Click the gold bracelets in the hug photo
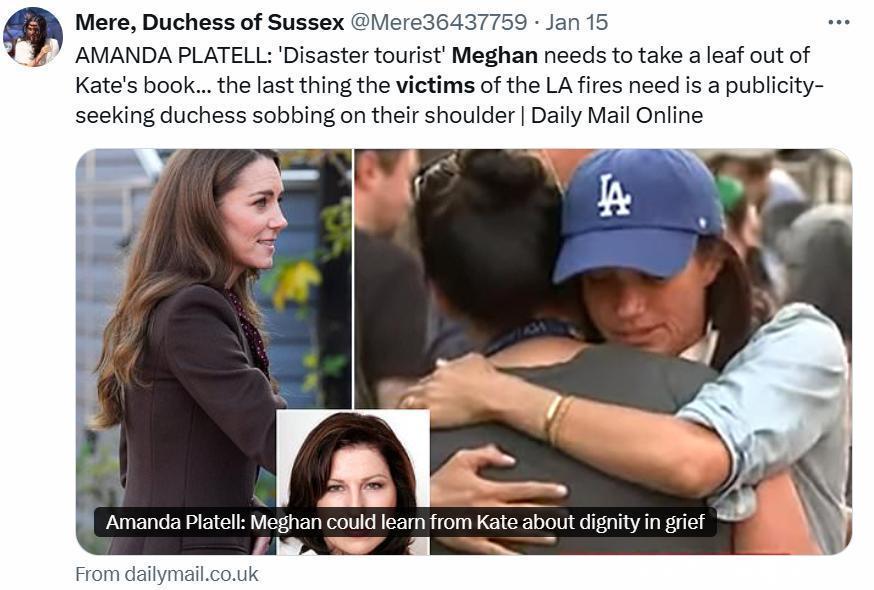The width and height of the screenshot is (874, 590). coord(558,418)
